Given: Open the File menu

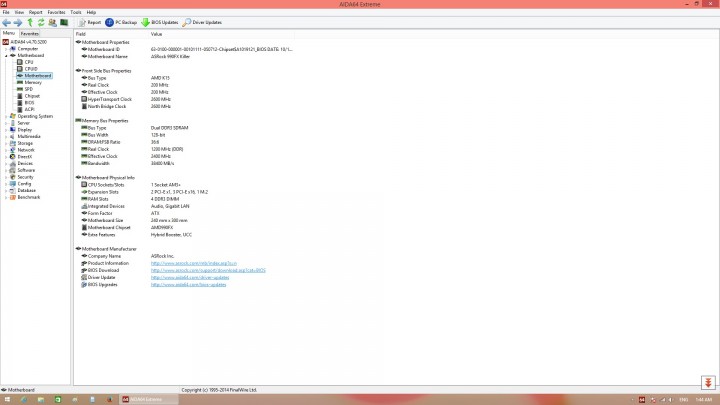Looking at the screenshot, I should click(6, 12).
